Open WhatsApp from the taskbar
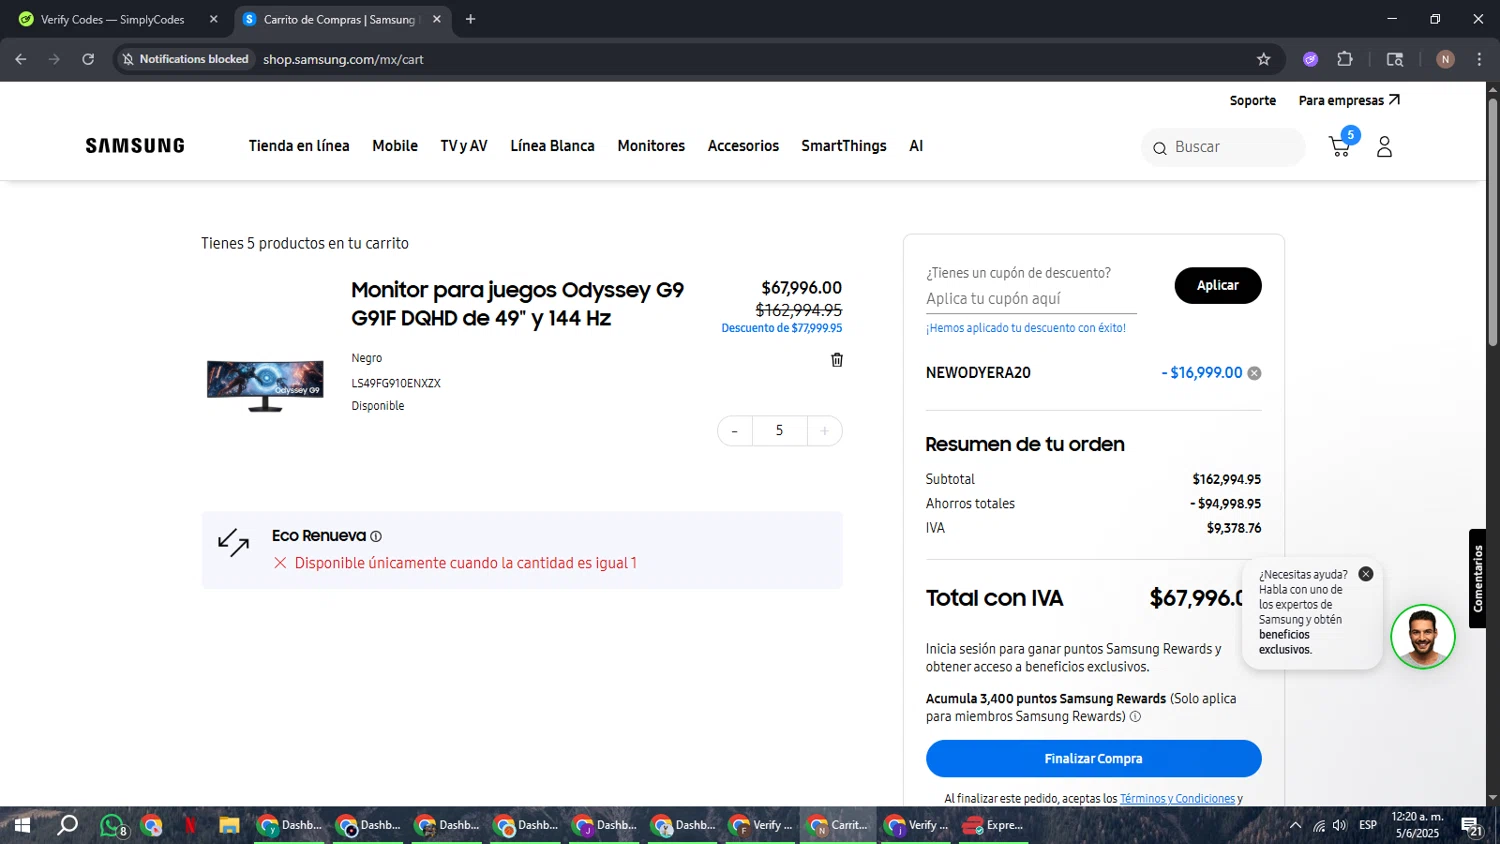Image resolution: width=1500 pixels, height=844 pixels. (x=112, y=825)
